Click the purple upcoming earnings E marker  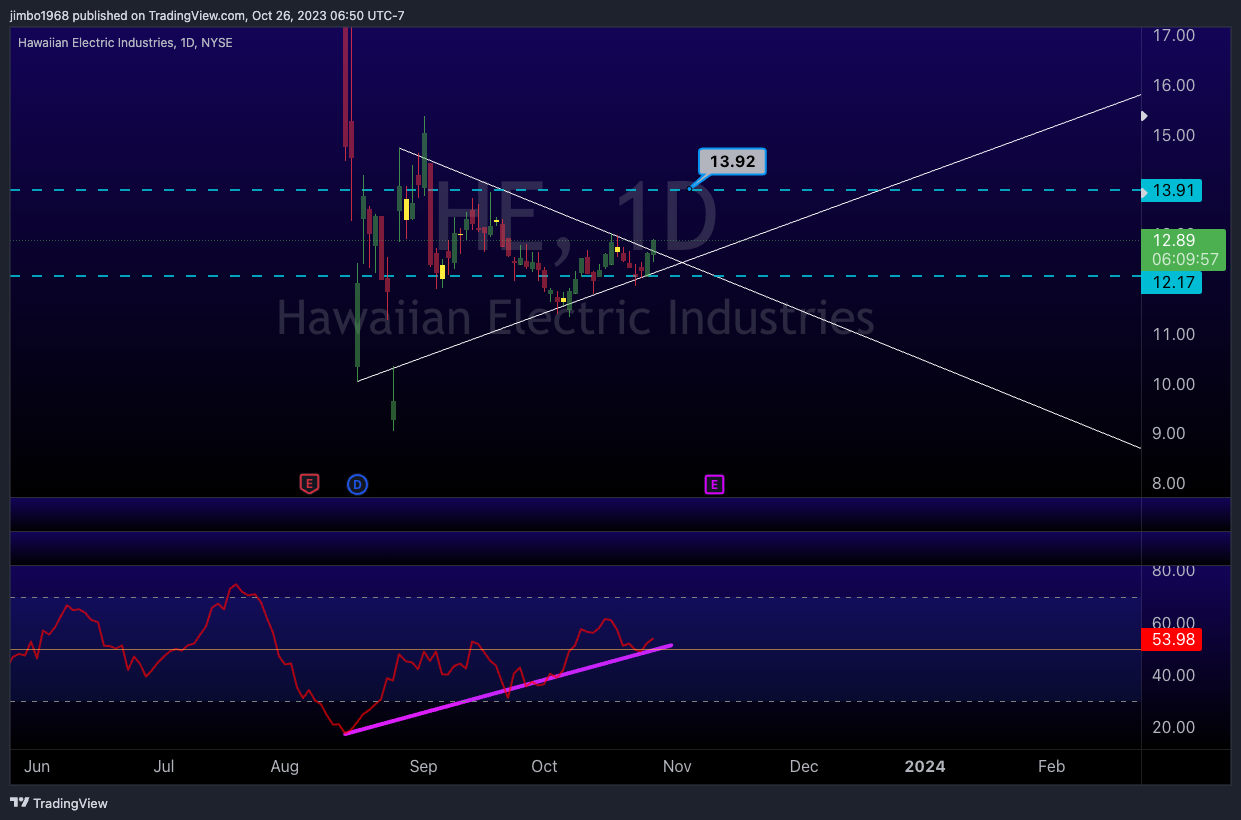[714, 485]
